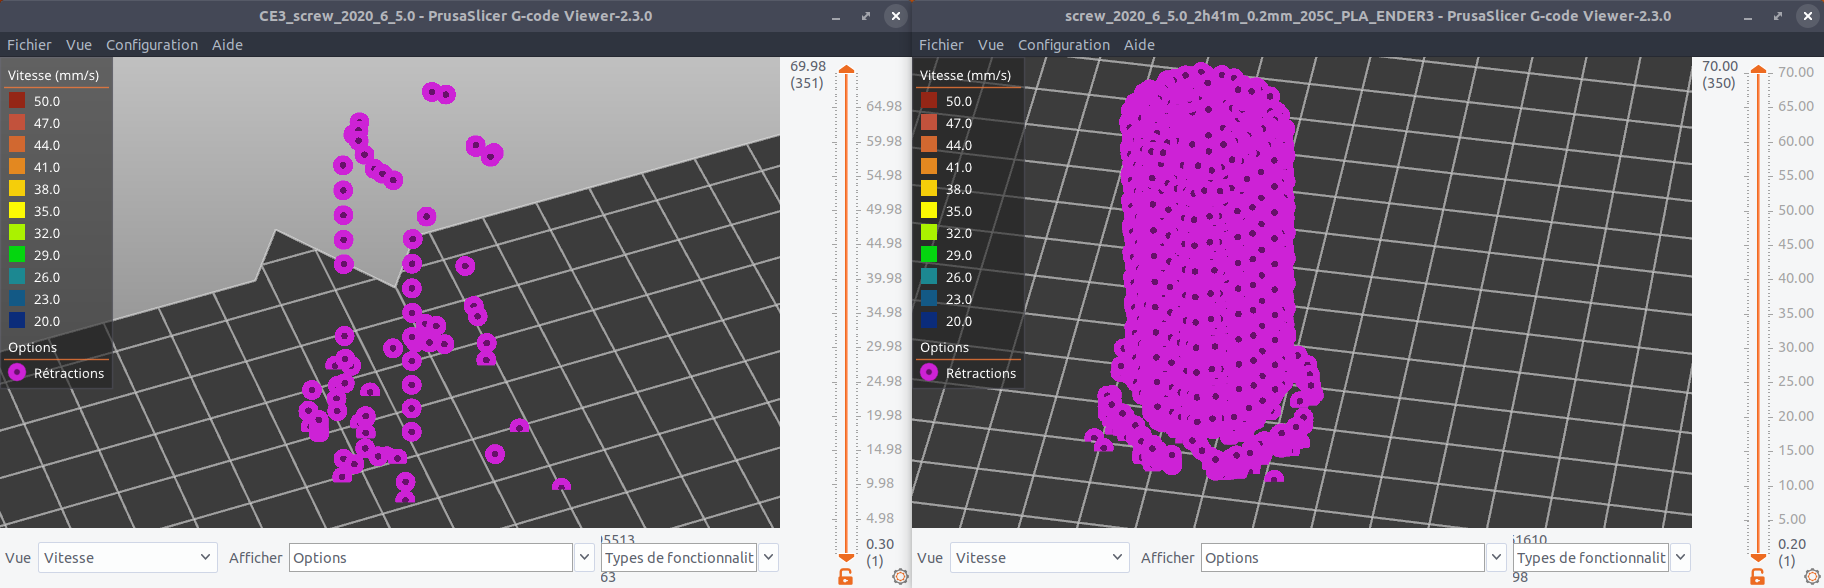Screen dimensions: 1824x588
Task: Click the 35.00 layer tick label on the right slider
Action: [x=1796, y=313]
